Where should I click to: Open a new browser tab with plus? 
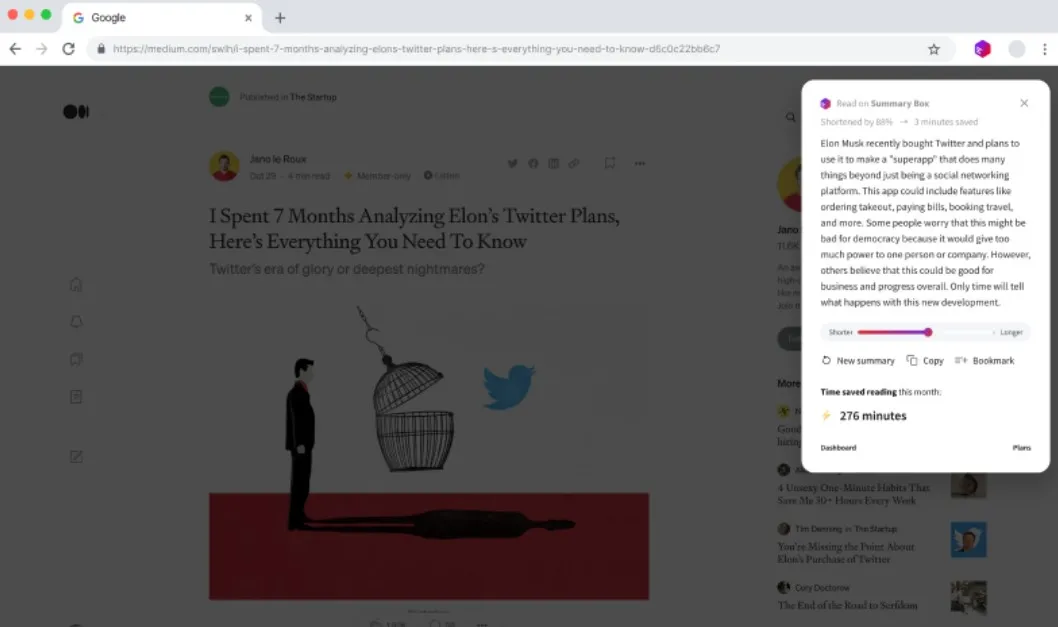click(280, 18)
